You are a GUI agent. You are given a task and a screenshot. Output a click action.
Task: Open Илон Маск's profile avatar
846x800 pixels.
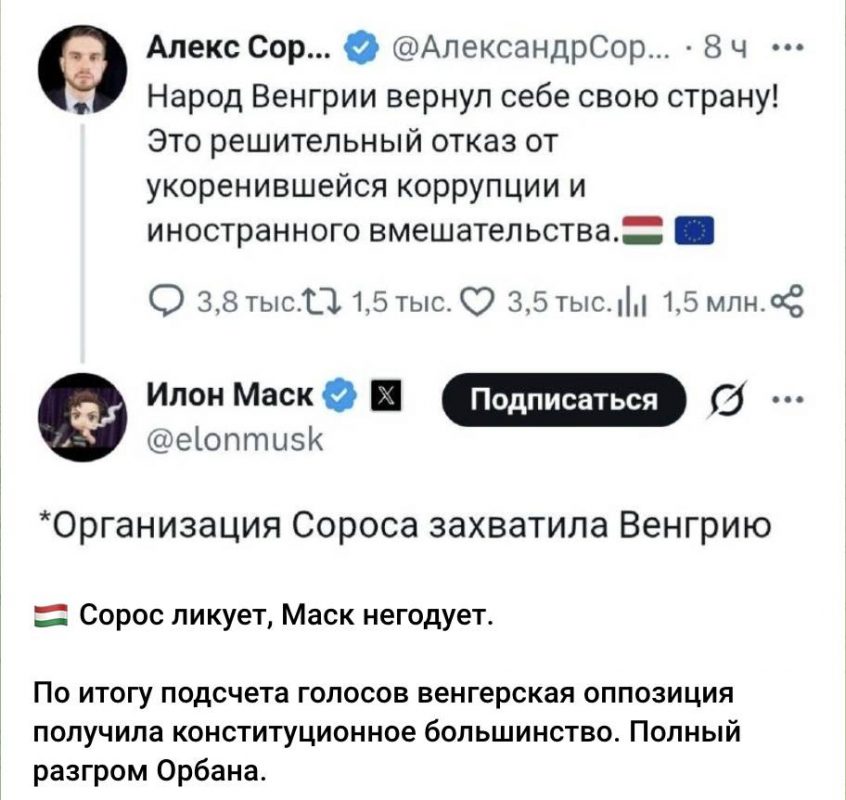click(x=81, y=417)
